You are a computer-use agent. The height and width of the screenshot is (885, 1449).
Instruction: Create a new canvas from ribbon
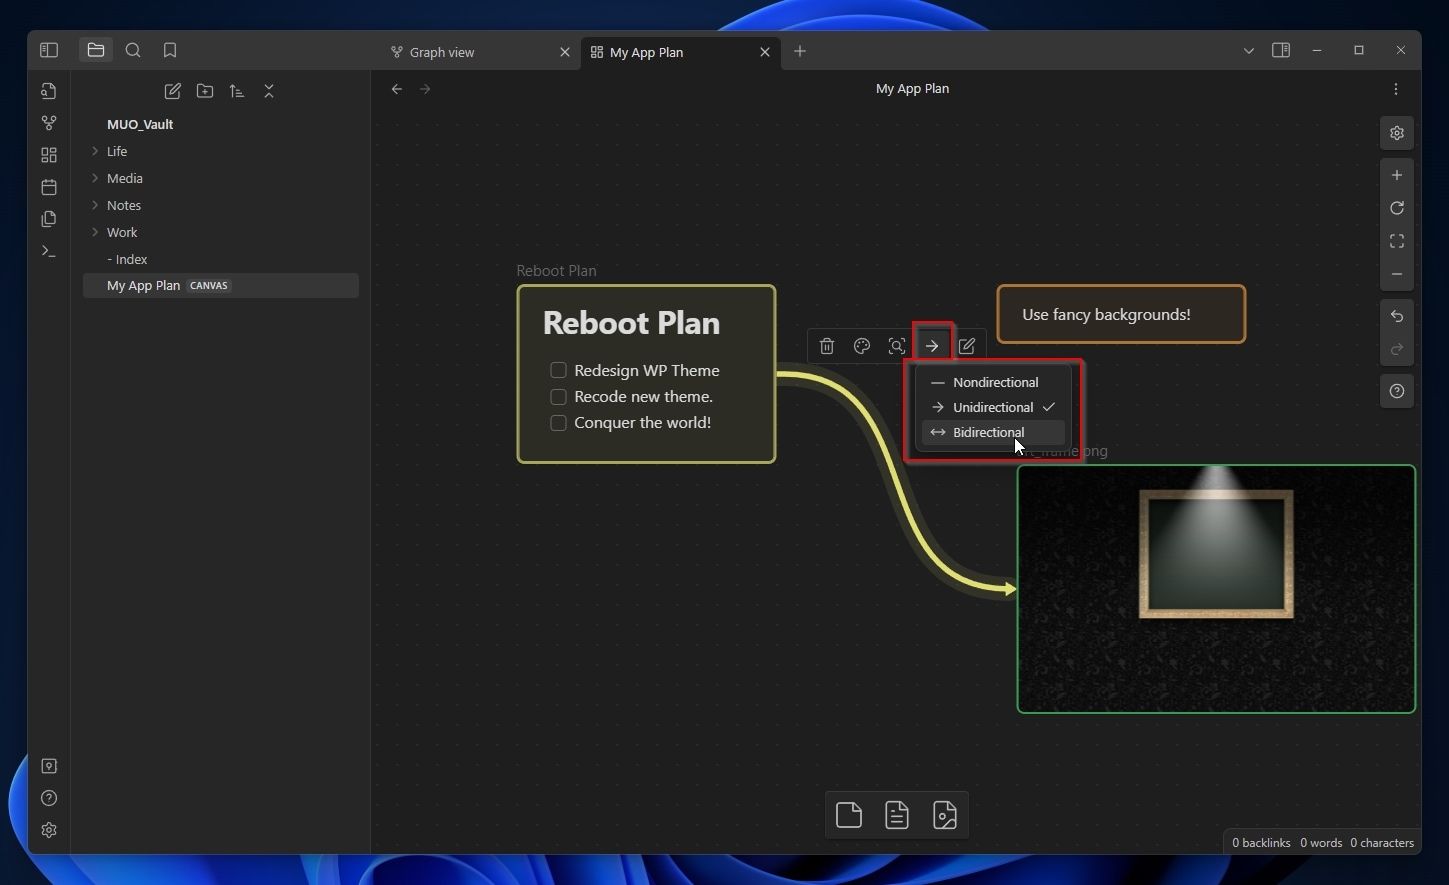(x=49, y=155)
